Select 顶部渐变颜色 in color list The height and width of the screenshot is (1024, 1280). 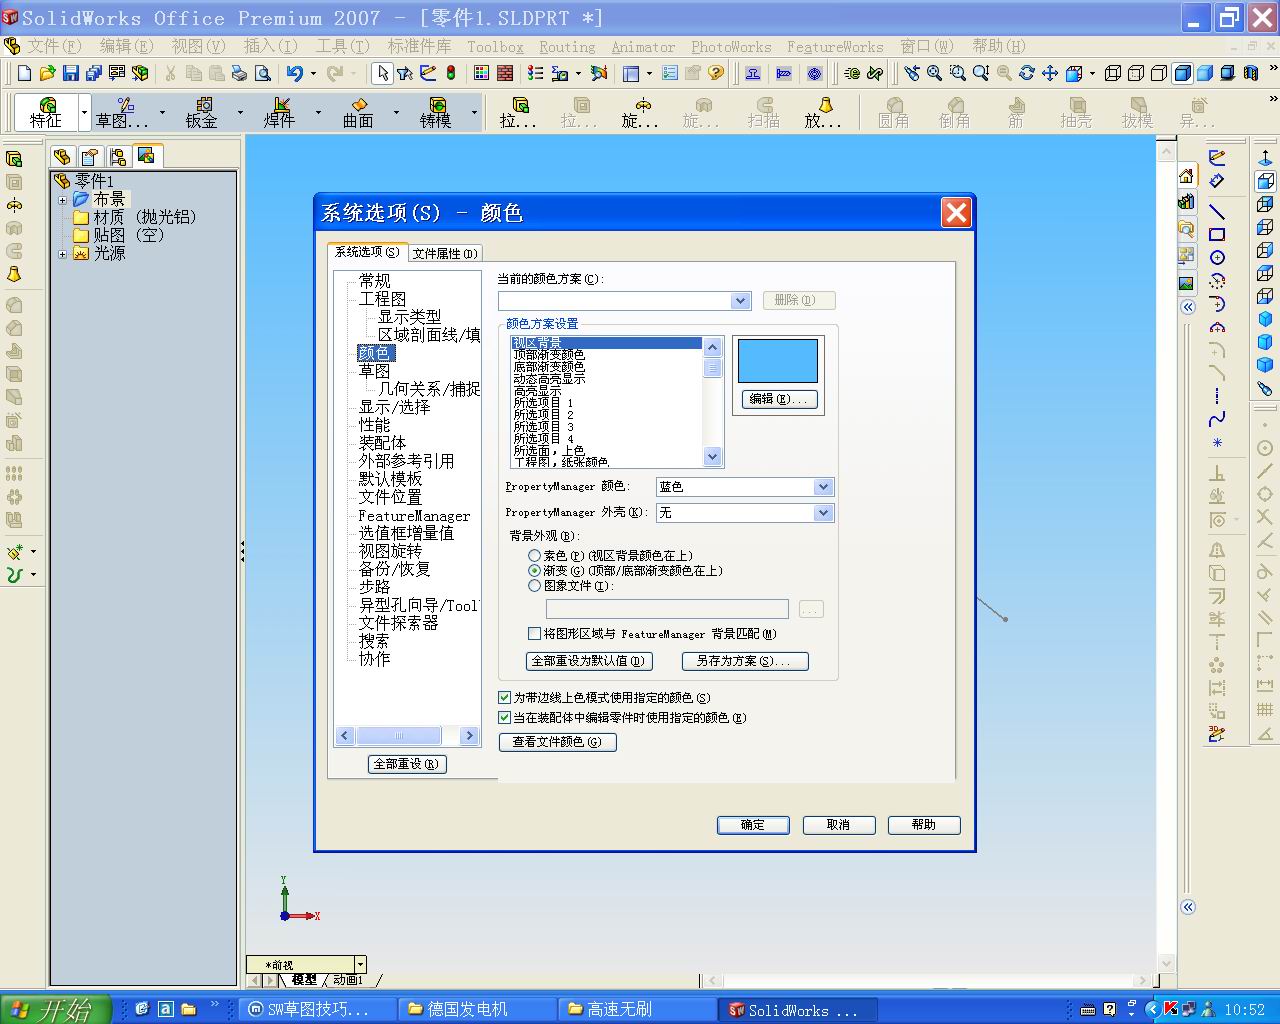(x=549, y=355)
